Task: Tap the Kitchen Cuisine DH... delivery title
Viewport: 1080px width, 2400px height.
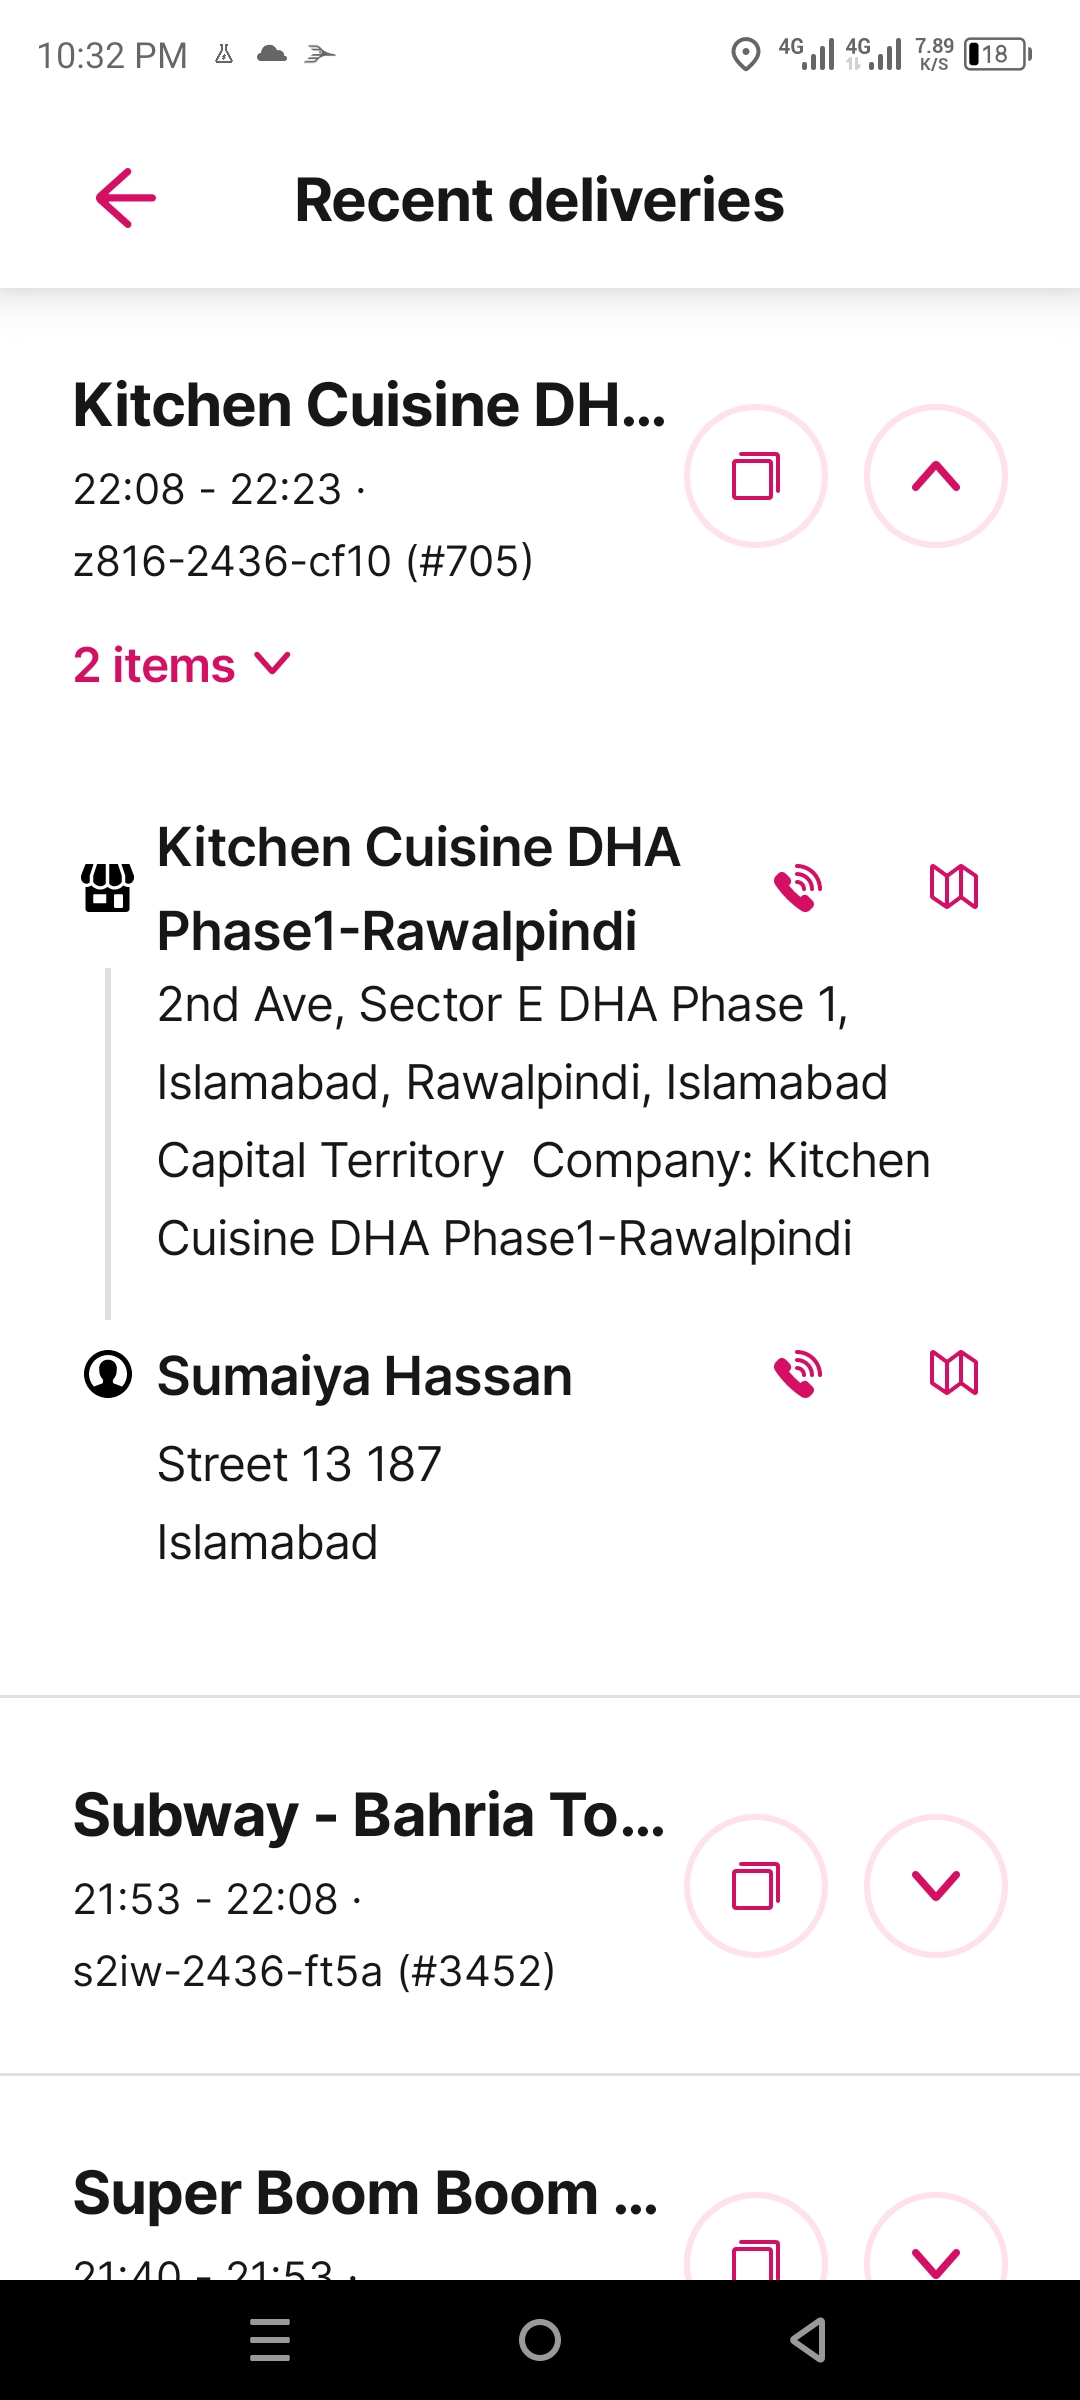Action: click(x=370, y=405)
